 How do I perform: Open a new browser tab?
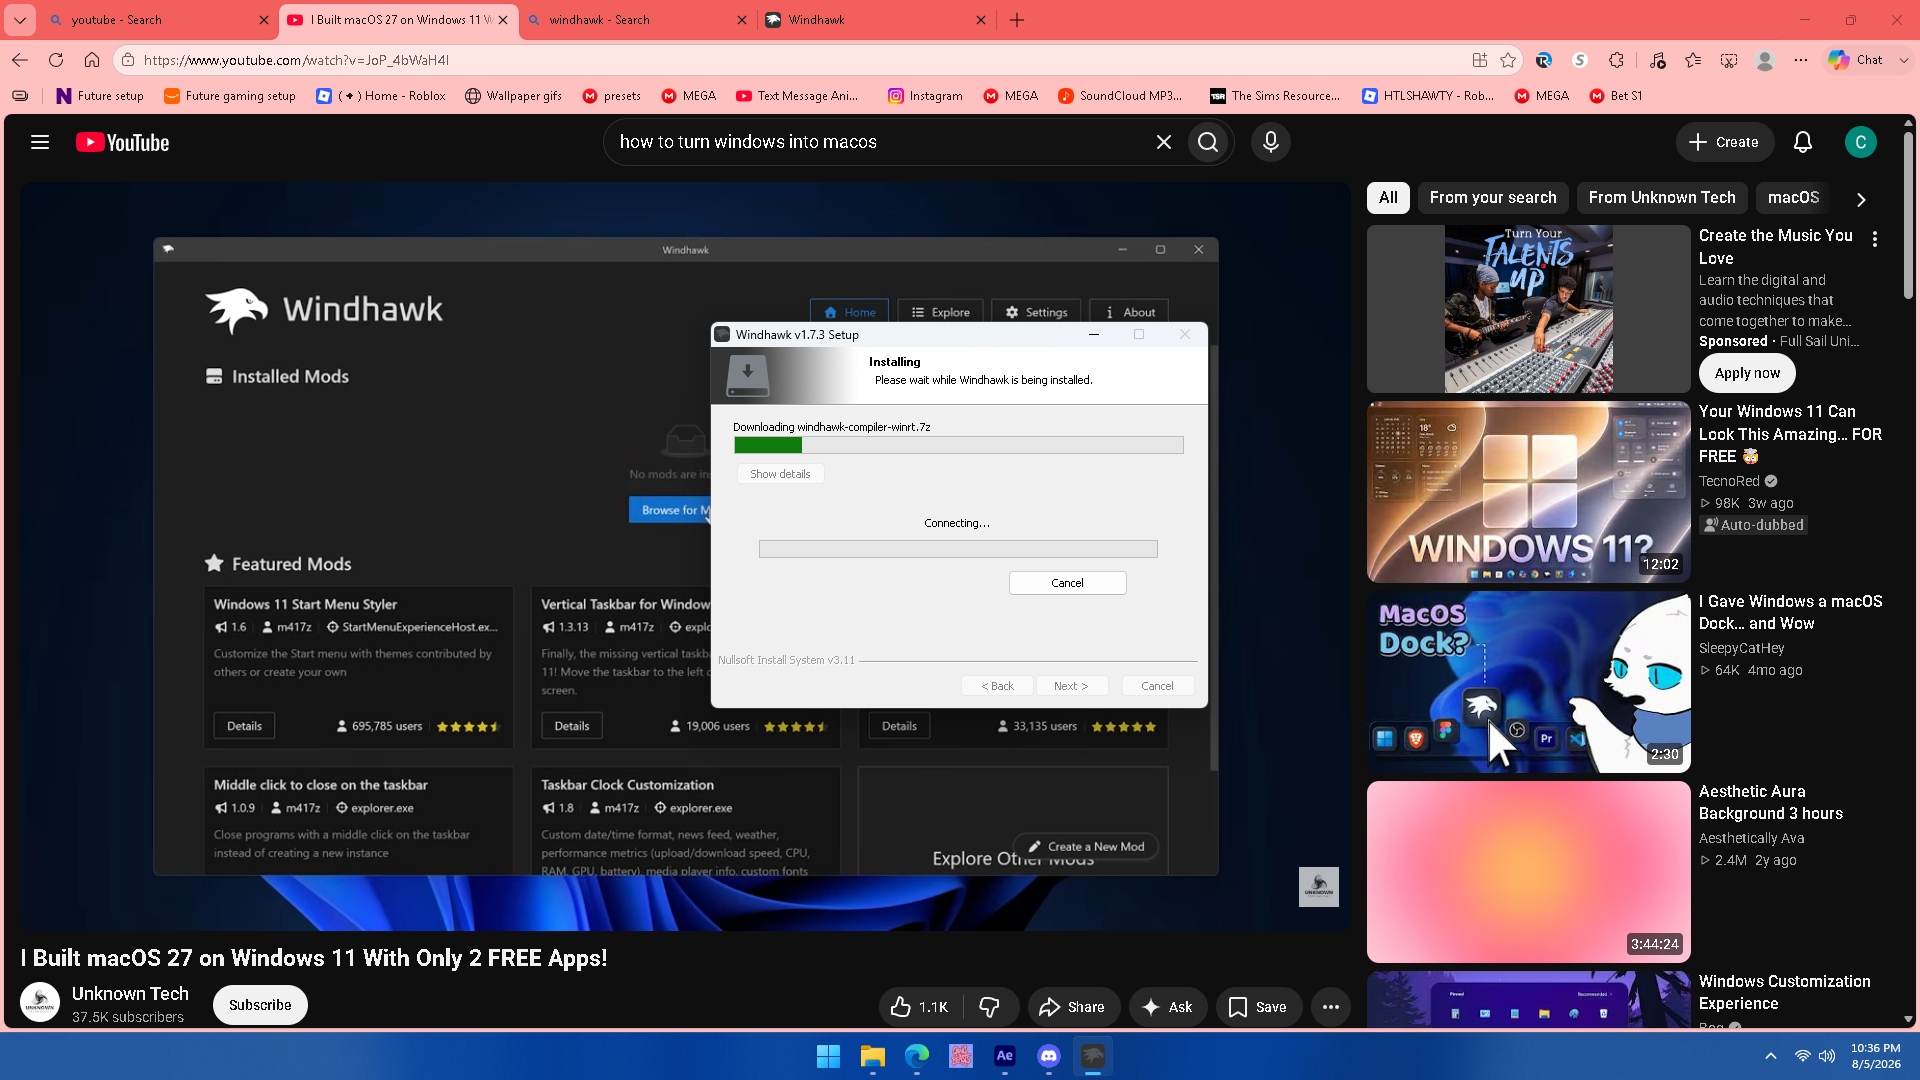point(1017,20)
